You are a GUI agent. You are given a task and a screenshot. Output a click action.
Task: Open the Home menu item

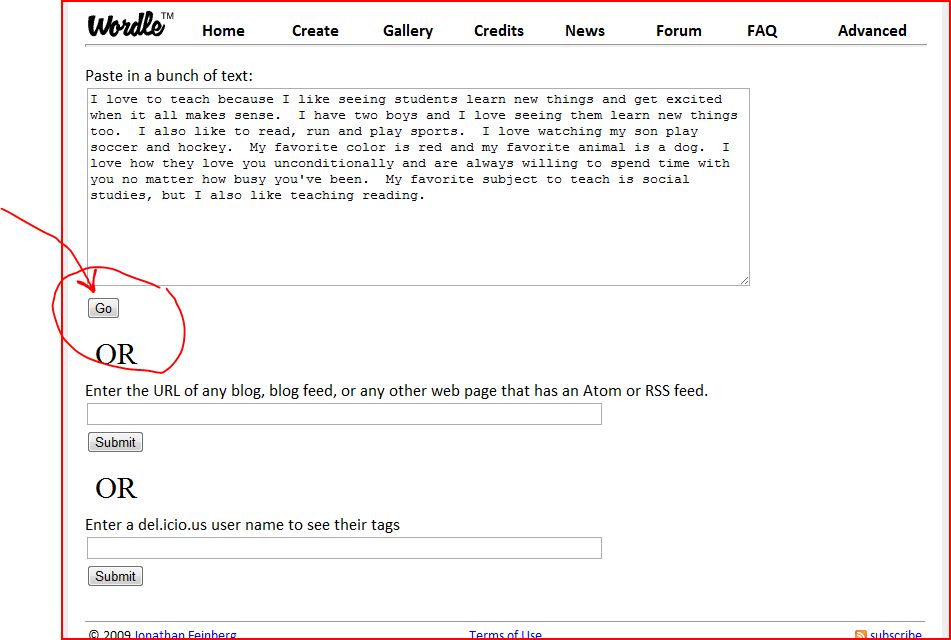tap(223, 31)
